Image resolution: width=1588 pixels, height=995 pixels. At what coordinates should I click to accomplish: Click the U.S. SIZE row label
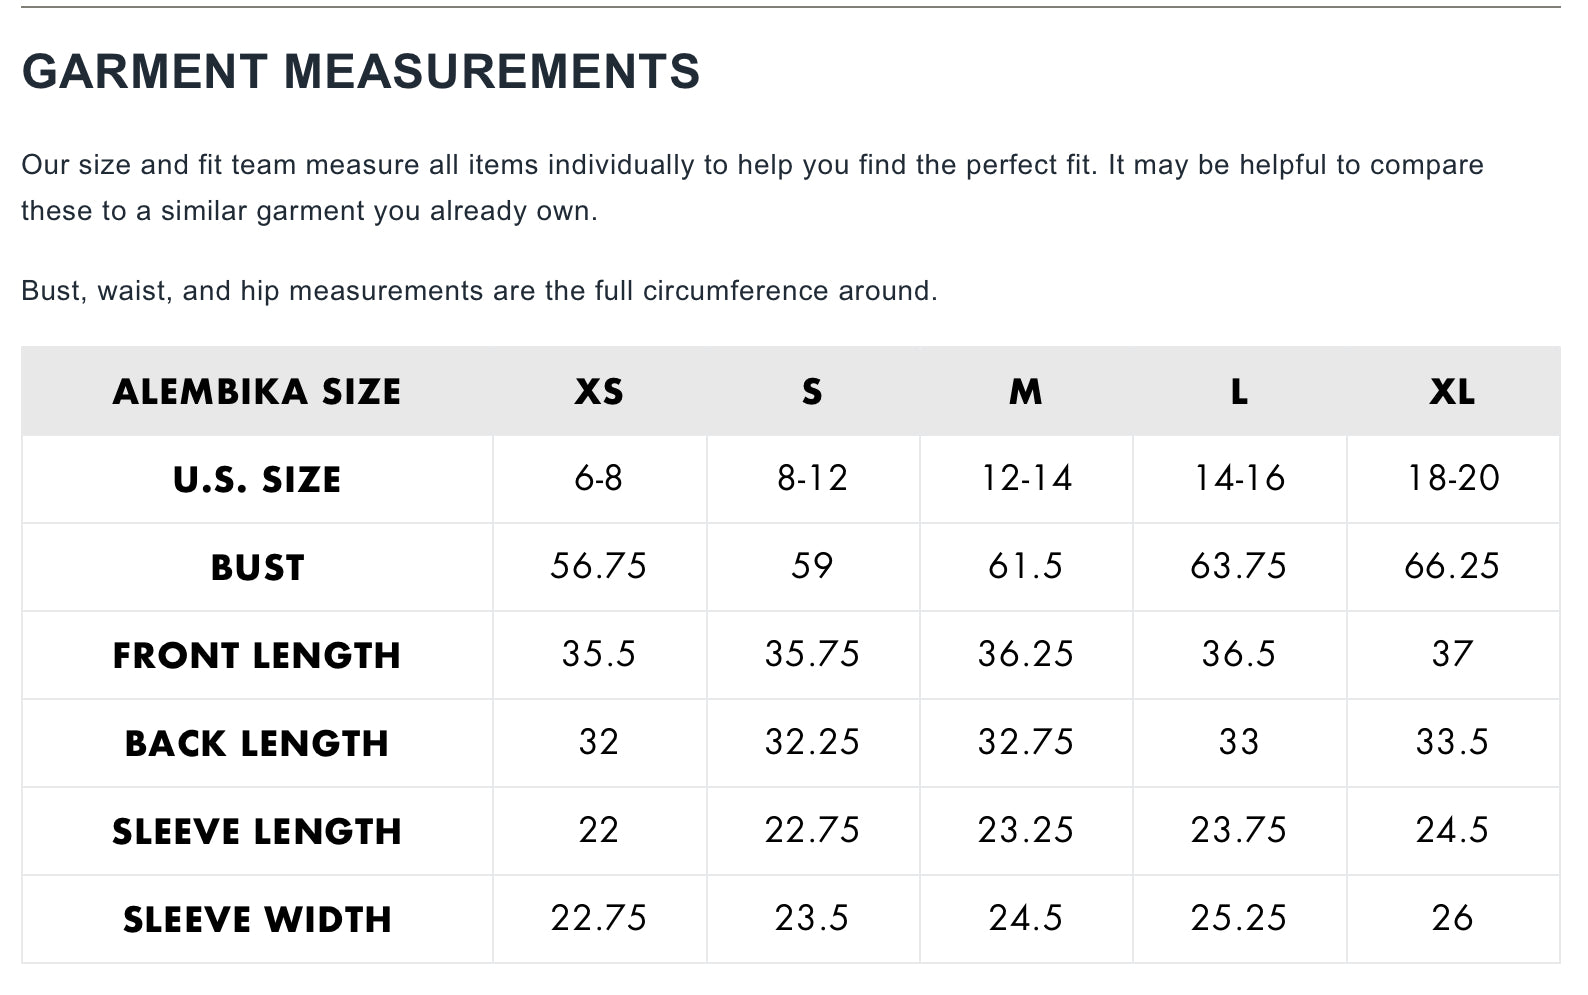coord(257,480)
